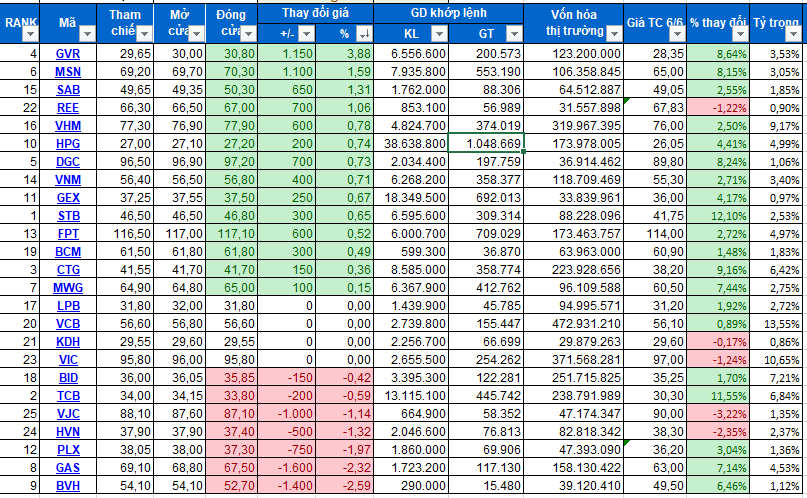Open the +/- column filter dropdown
The width and height of the screenshot is (807, 498).
click(x=306, y=34)
